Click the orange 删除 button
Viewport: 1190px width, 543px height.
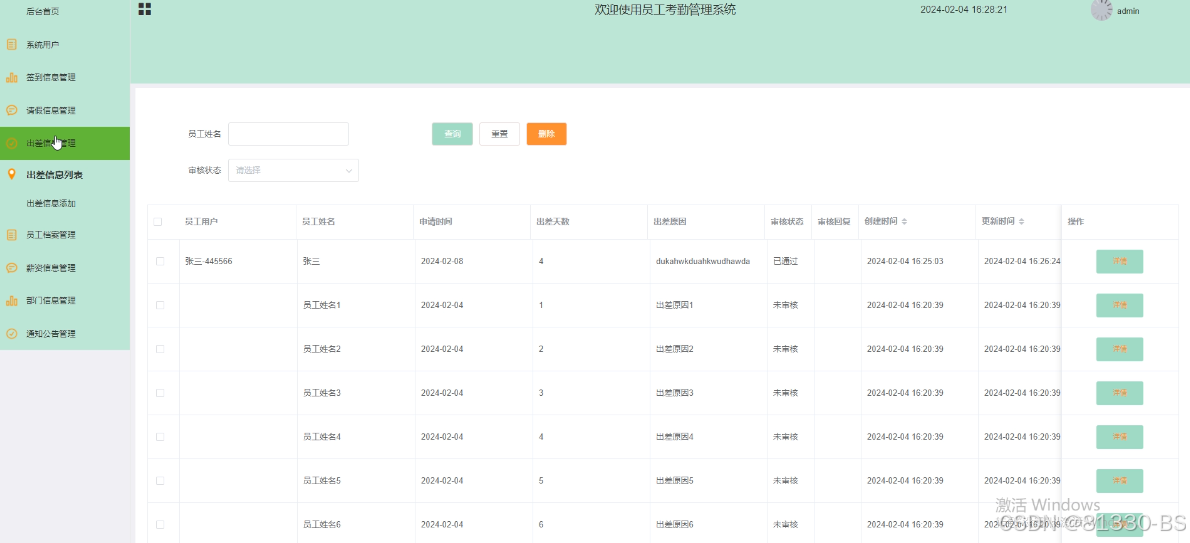tap(546, 134)
